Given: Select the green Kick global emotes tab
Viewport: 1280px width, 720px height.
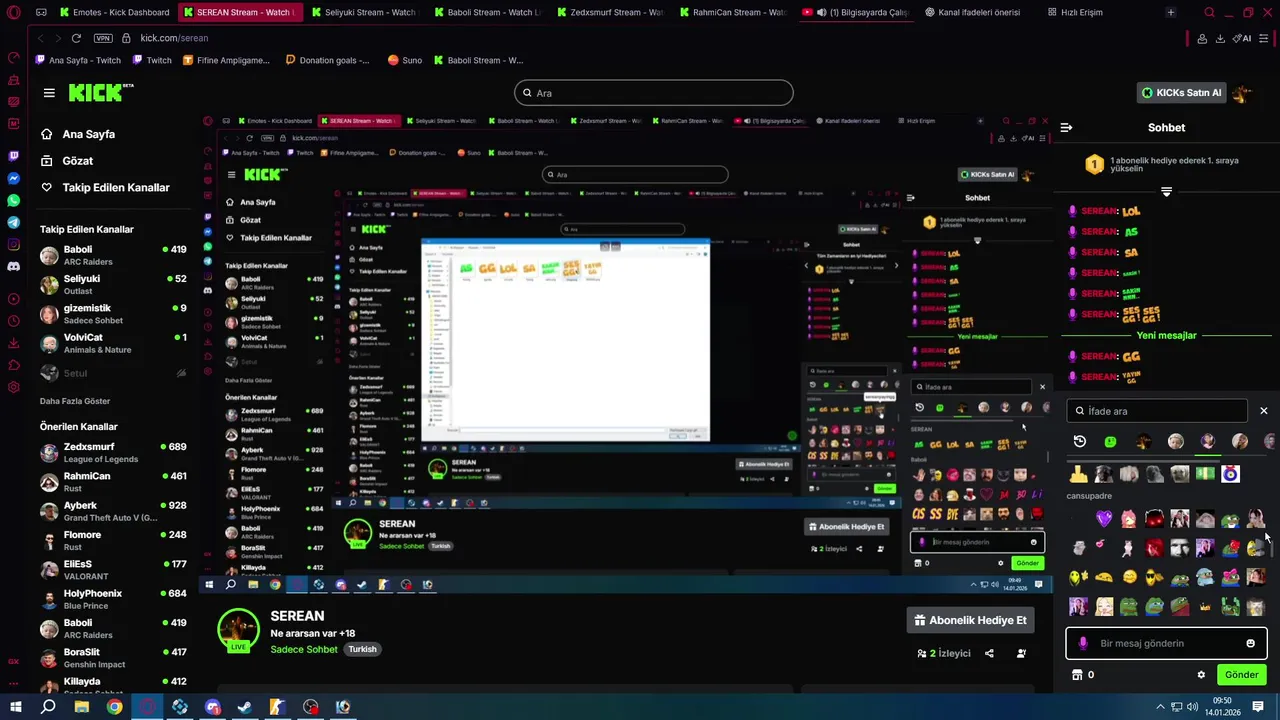Looking at the screenshot, I should click(x=1110, y=441).
